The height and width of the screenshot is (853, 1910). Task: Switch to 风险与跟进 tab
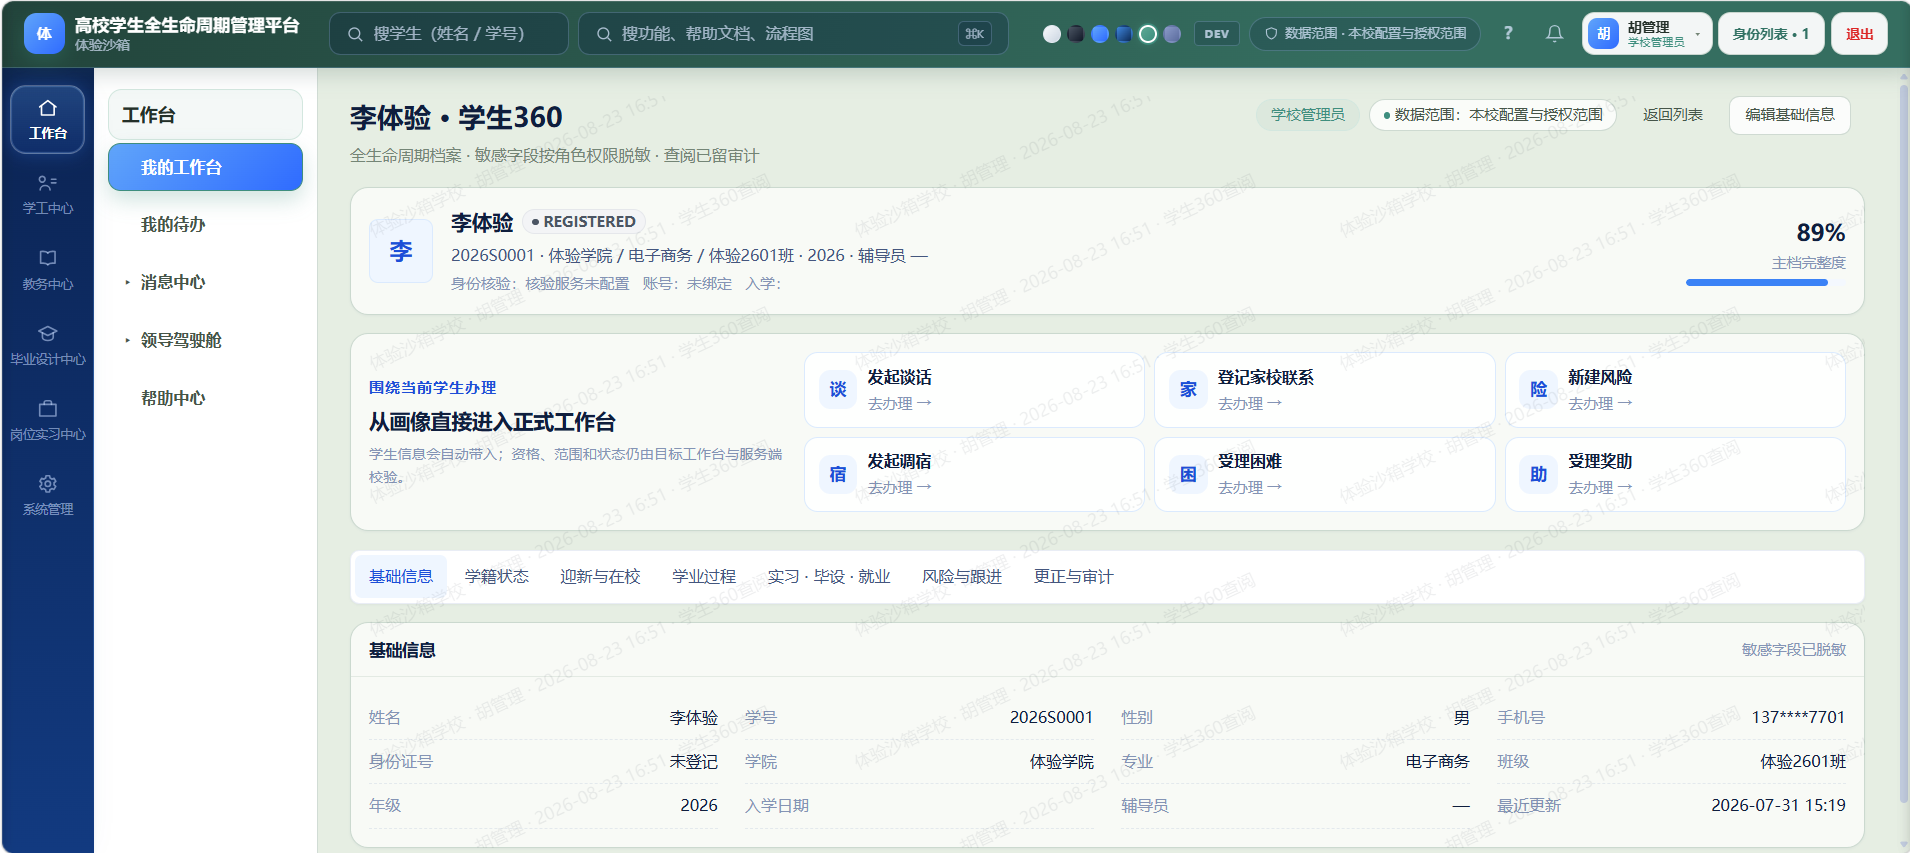click(x=962, y=577)
